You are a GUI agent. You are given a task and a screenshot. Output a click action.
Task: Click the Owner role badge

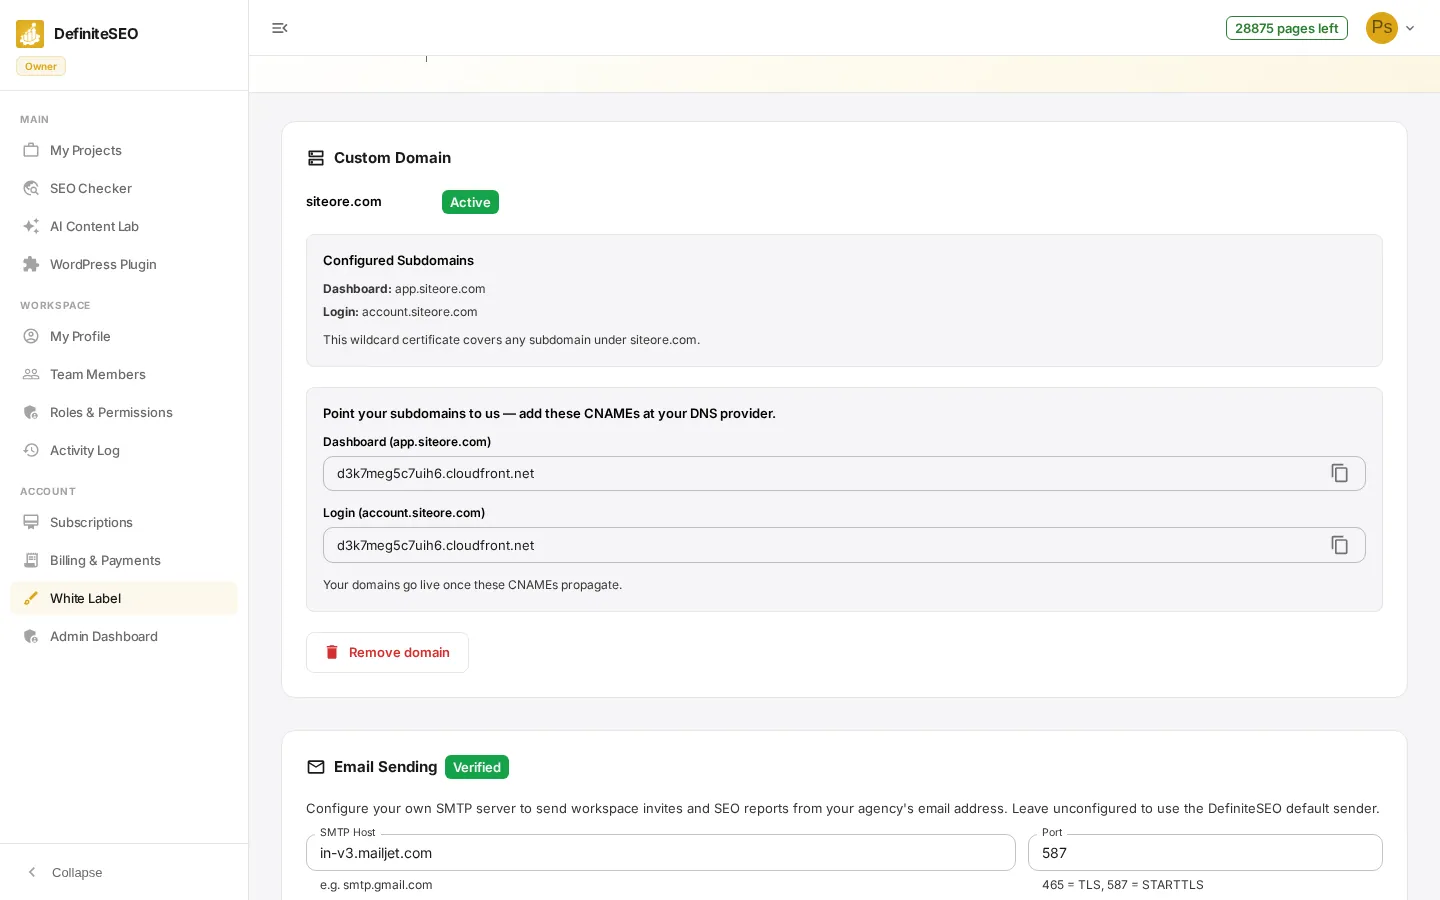tap(41, 66)
